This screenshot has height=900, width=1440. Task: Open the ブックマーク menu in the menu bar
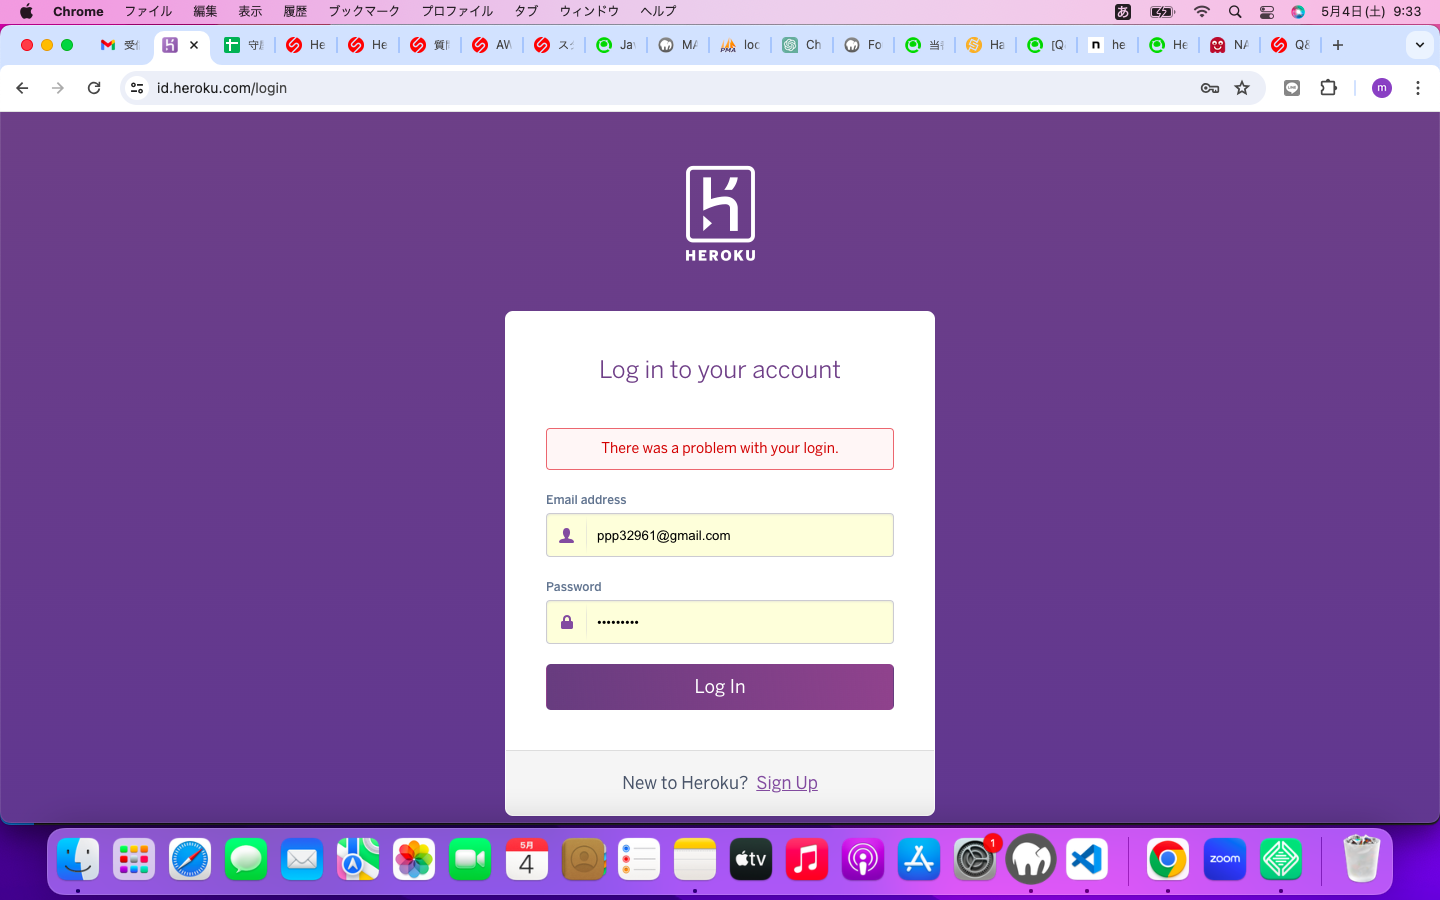[365, 11]
